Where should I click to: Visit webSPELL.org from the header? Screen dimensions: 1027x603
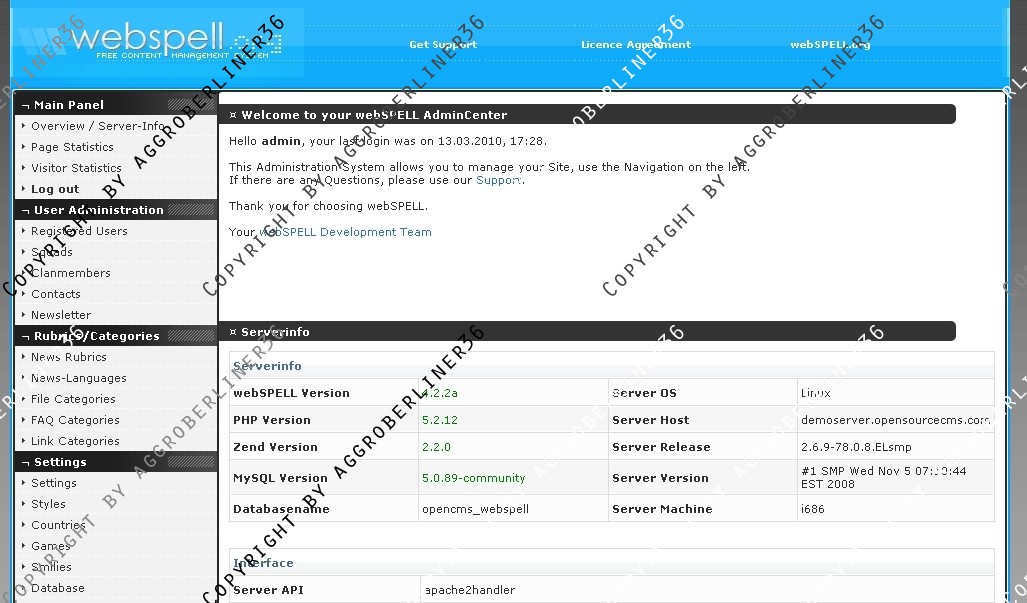[830, 45]
